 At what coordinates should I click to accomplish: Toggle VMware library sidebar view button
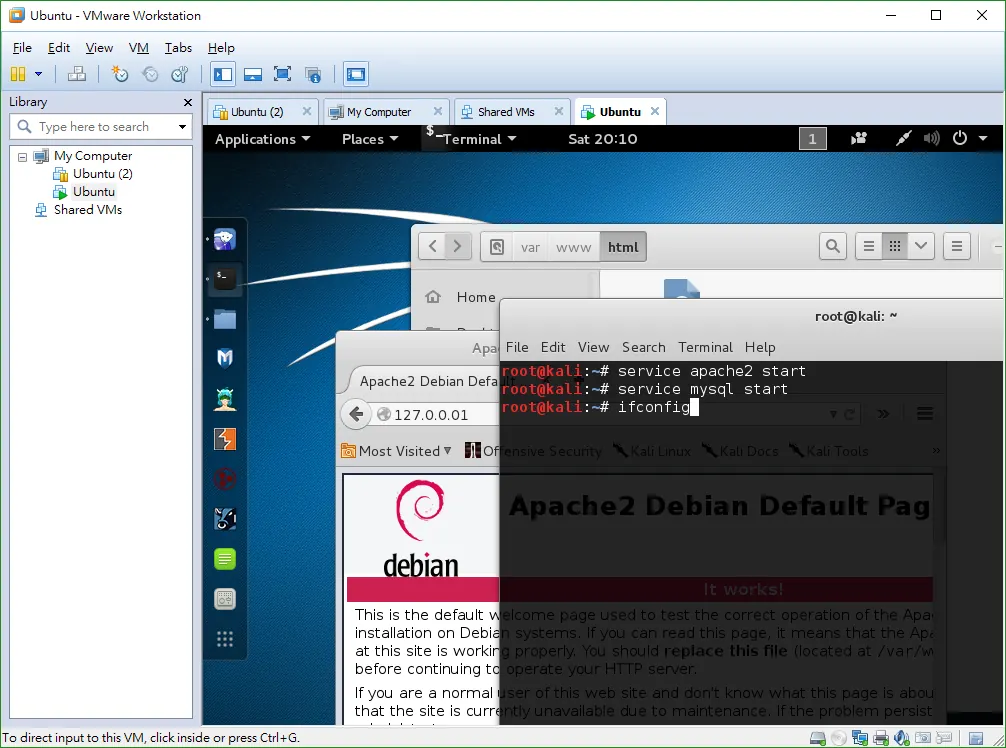pyautogui.click(x=223, y=74)
